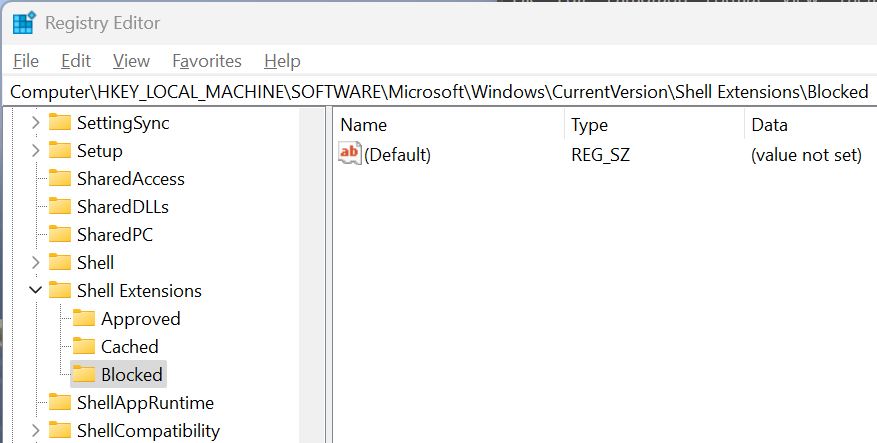Select the Blocked subkey
This screenshot has height=443, width=877.
[x=132, y=374]
